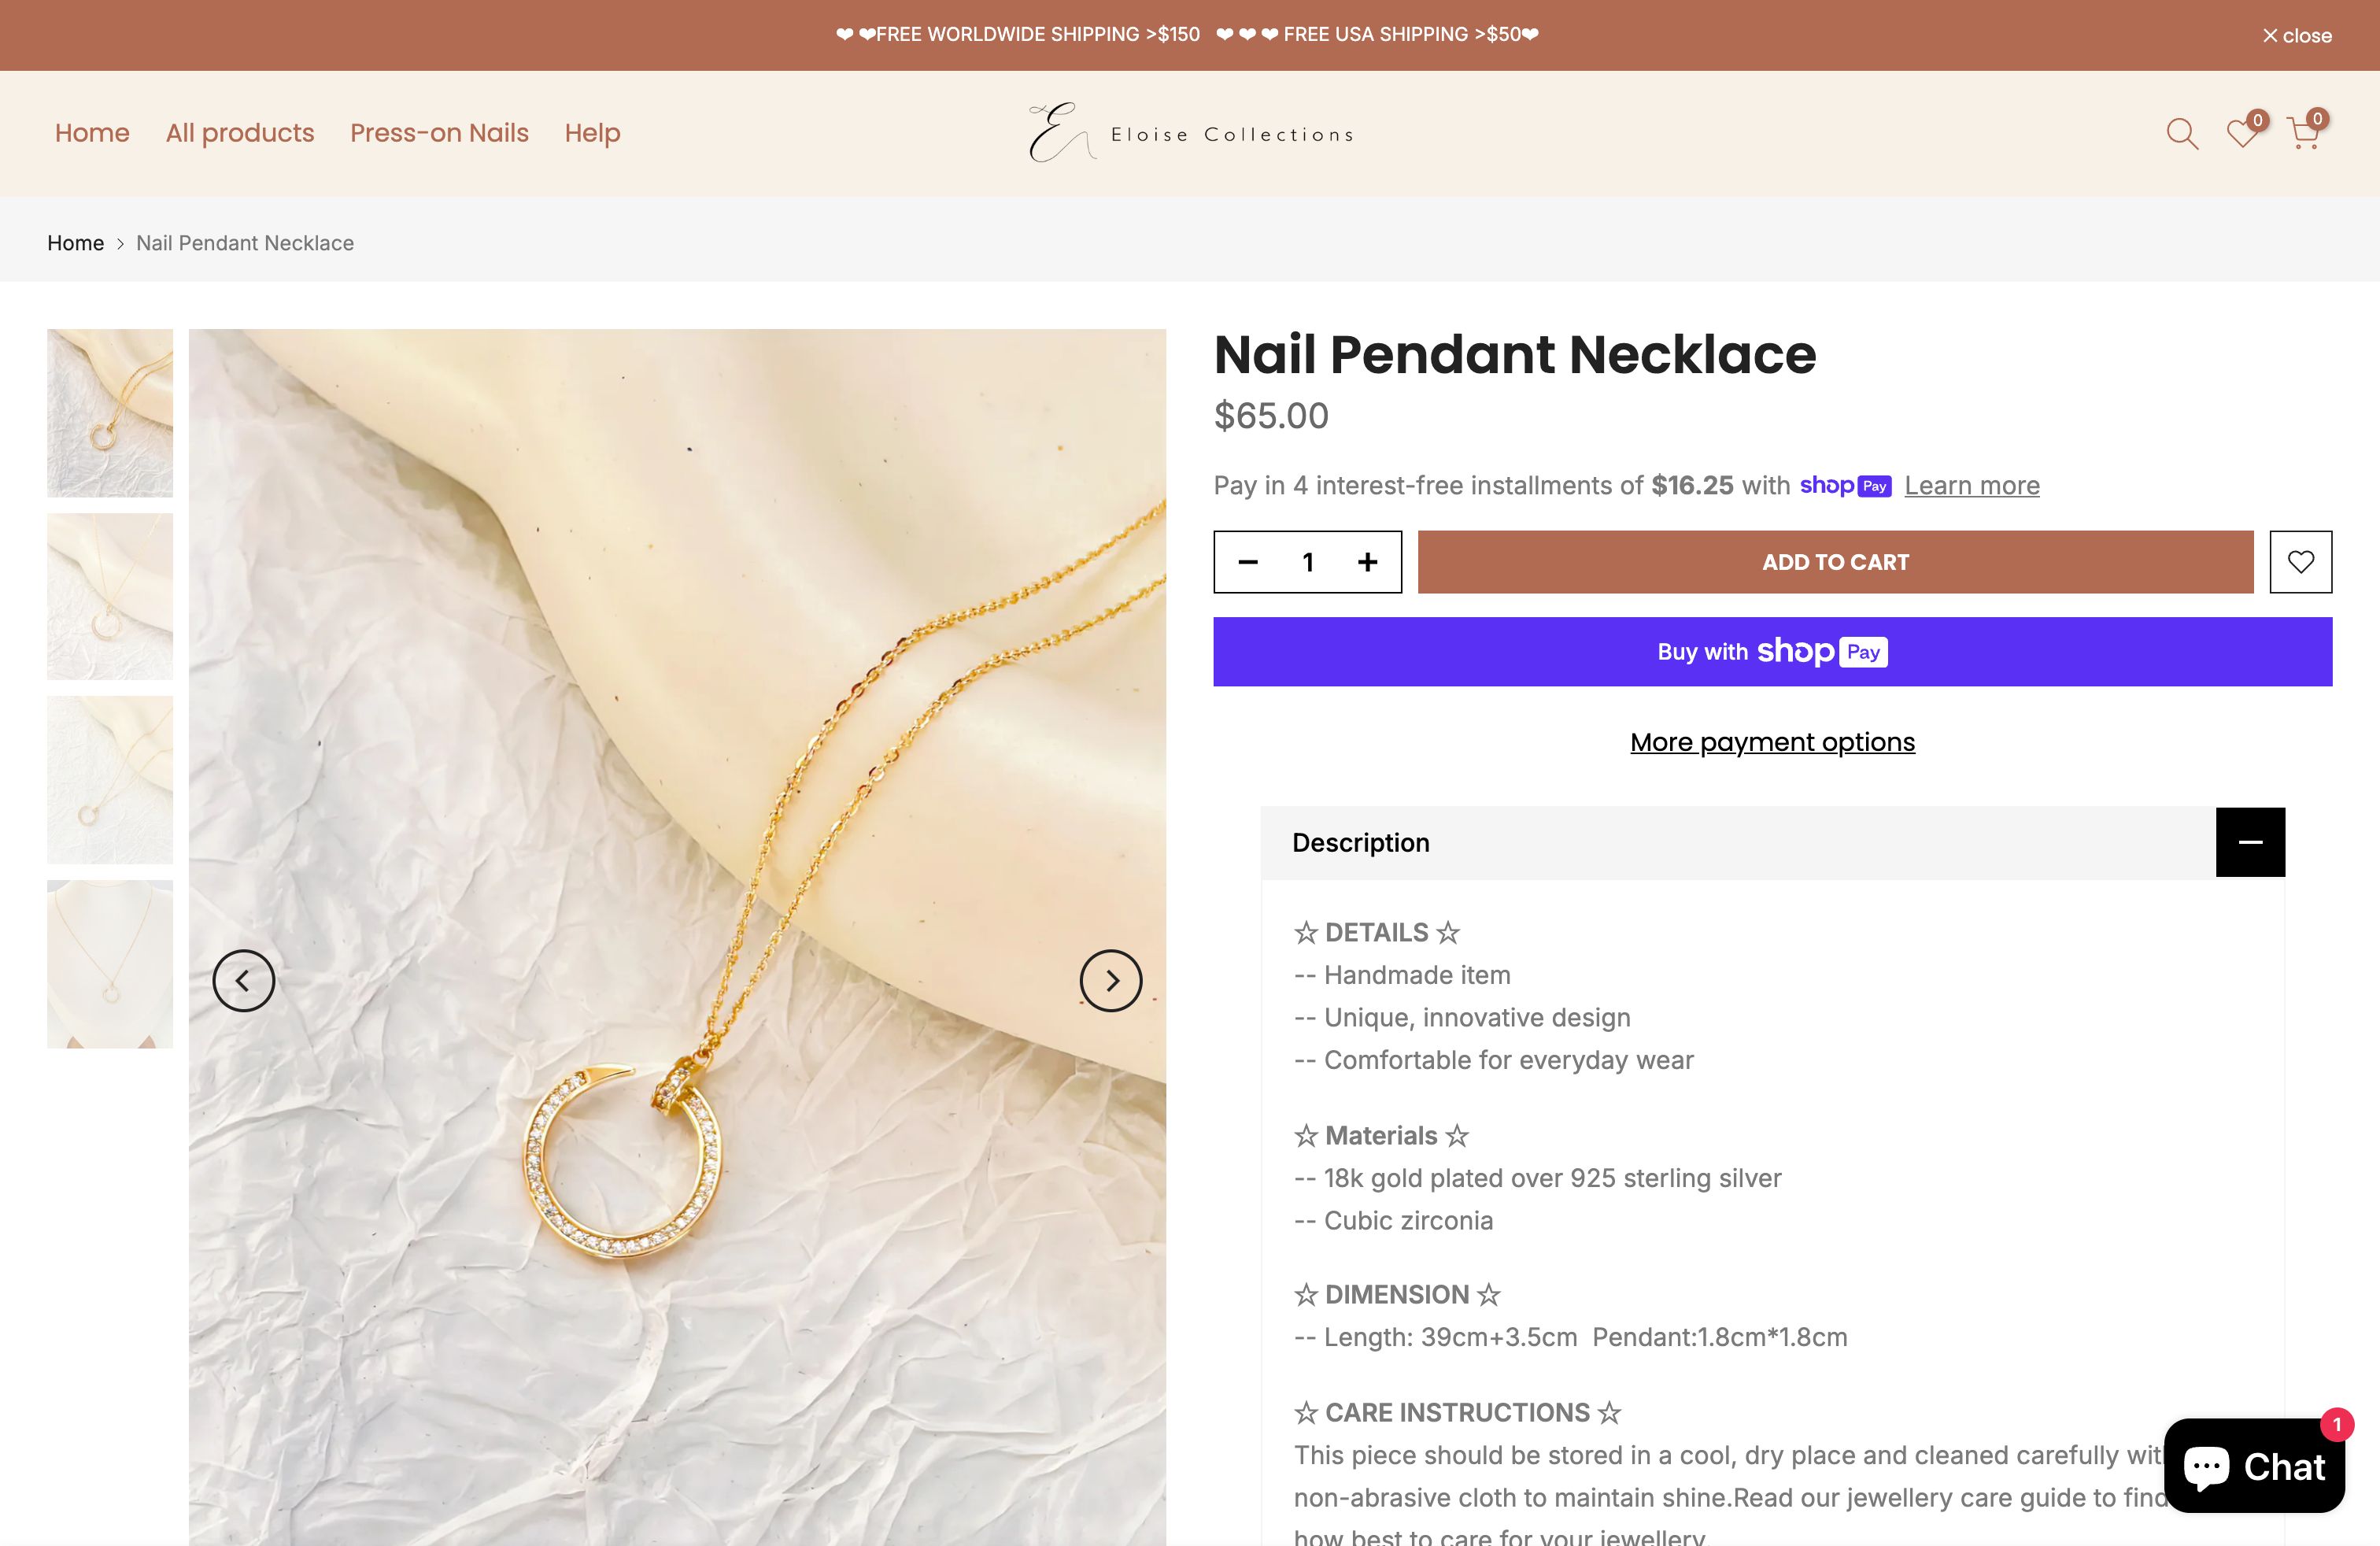Screen dimensions: 2380x1546
Task: Collapse the Description section
Action: (2250, 841)
